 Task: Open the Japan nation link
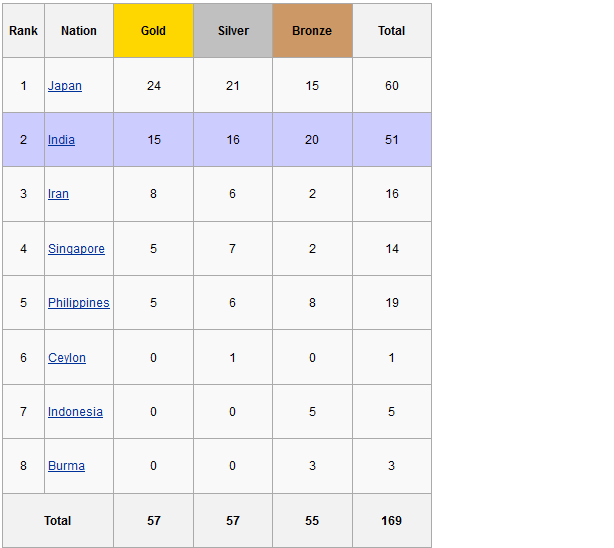coord(65,86)
